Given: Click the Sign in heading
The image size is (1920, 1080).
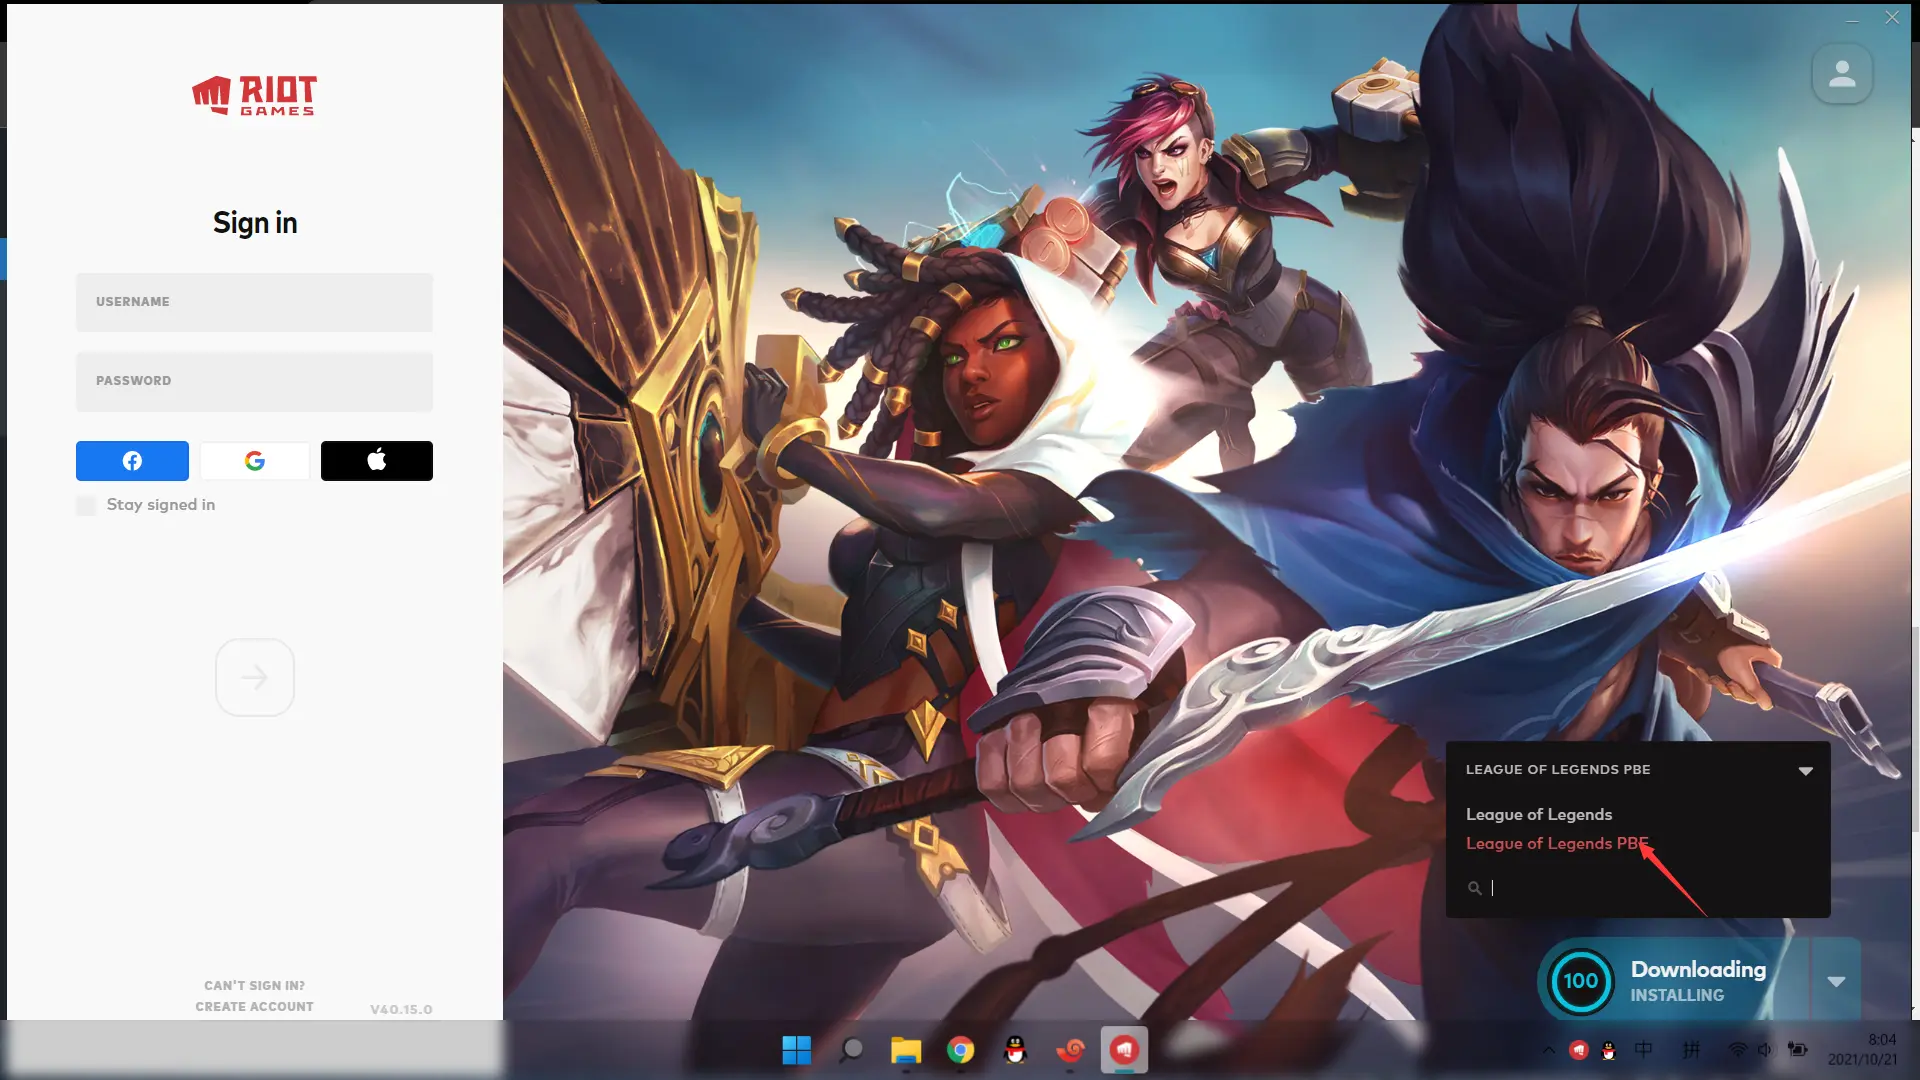Looking at the screenshot, I should (255, 223).
